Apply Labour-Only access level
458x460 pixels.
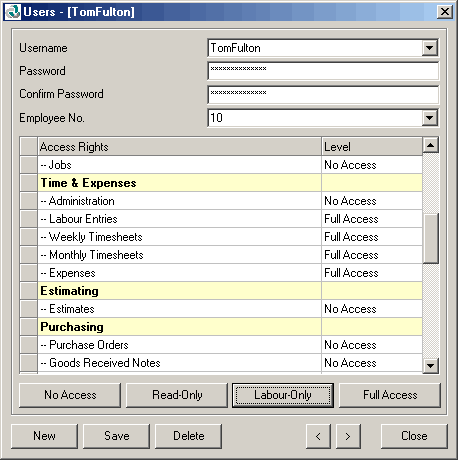pos(283,395)
